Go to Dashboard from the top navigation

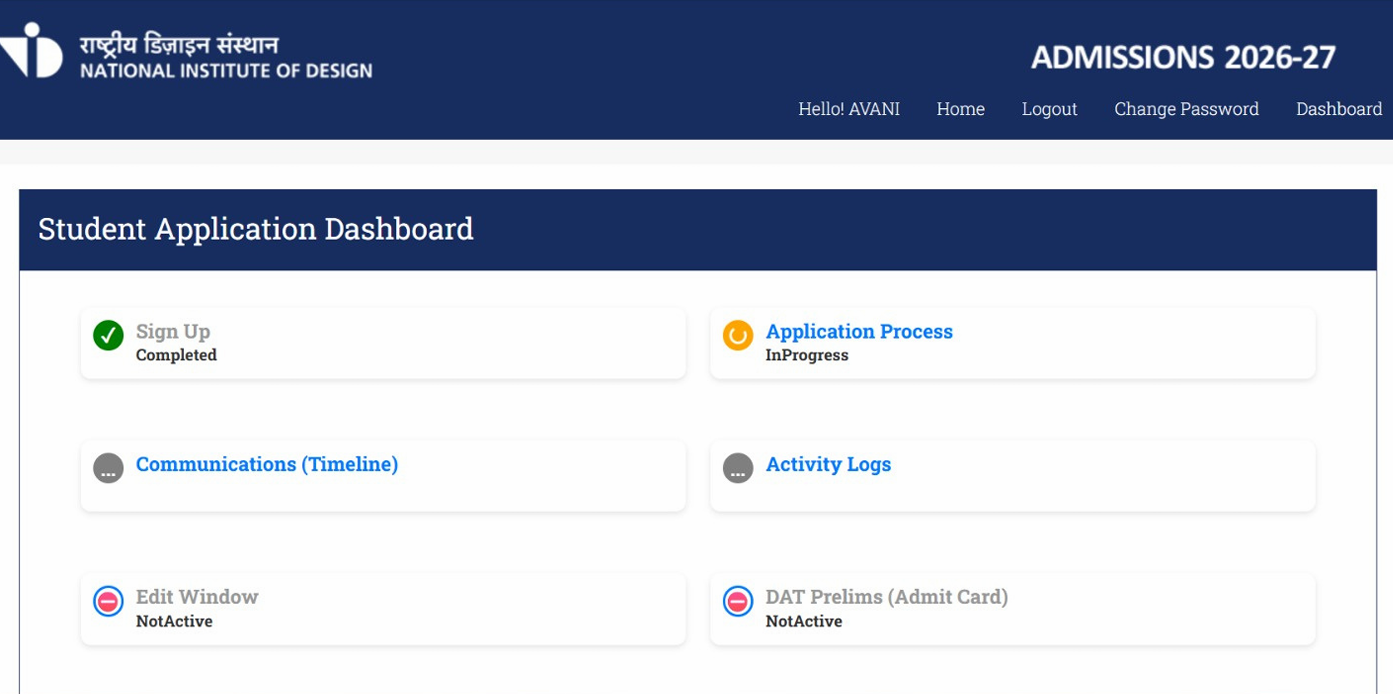tap(1338, 109)
